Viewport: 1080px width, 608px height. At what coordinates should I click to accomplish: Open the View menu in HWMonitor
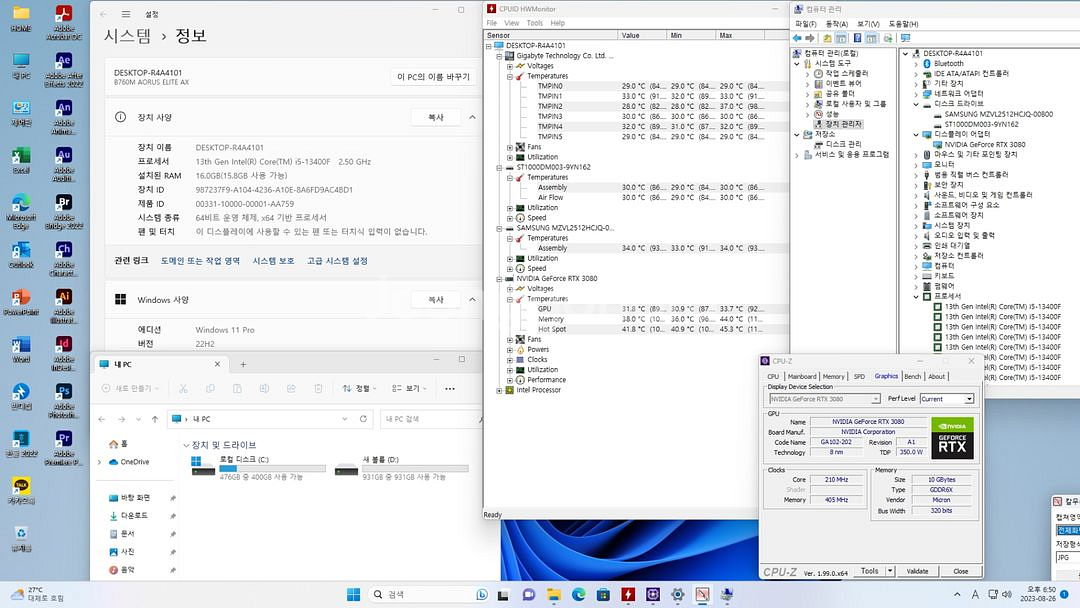click(512, 23)
